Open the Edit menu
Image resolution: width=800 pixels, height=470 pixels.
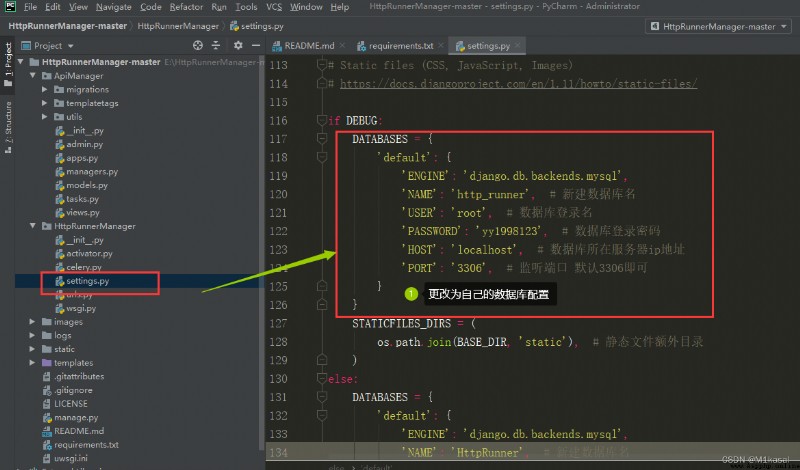53,7
